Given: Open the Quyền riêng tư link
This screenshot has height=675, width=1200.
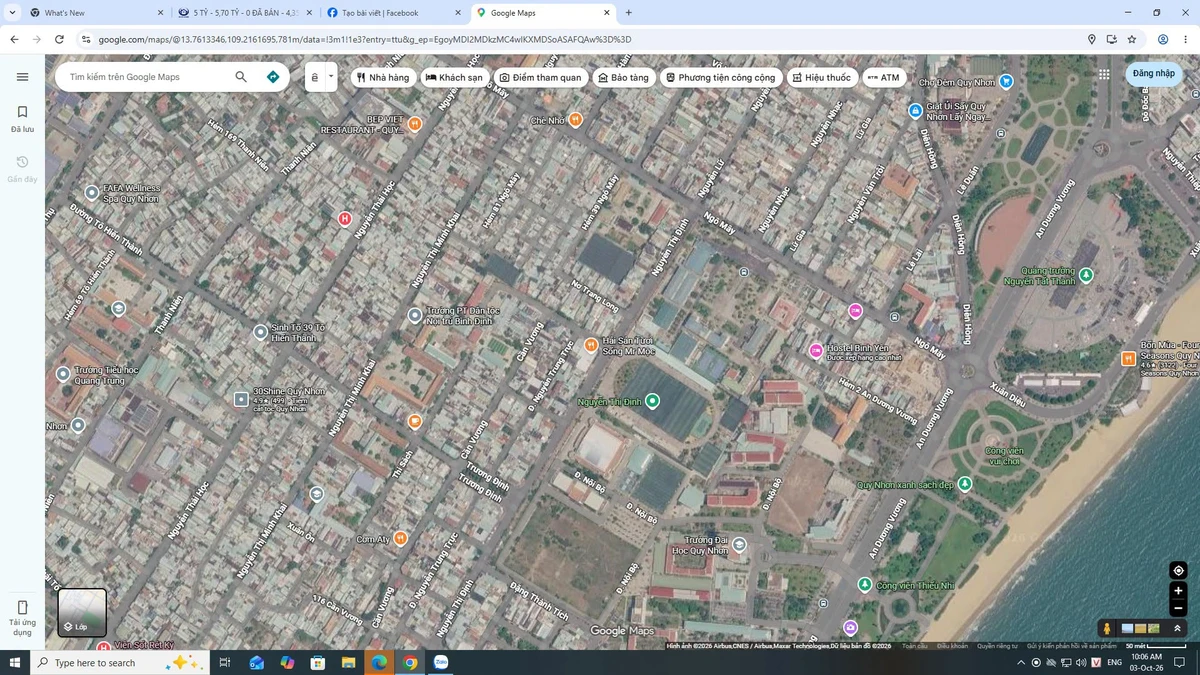Looking at the screenshot, I should click(997, 646).
